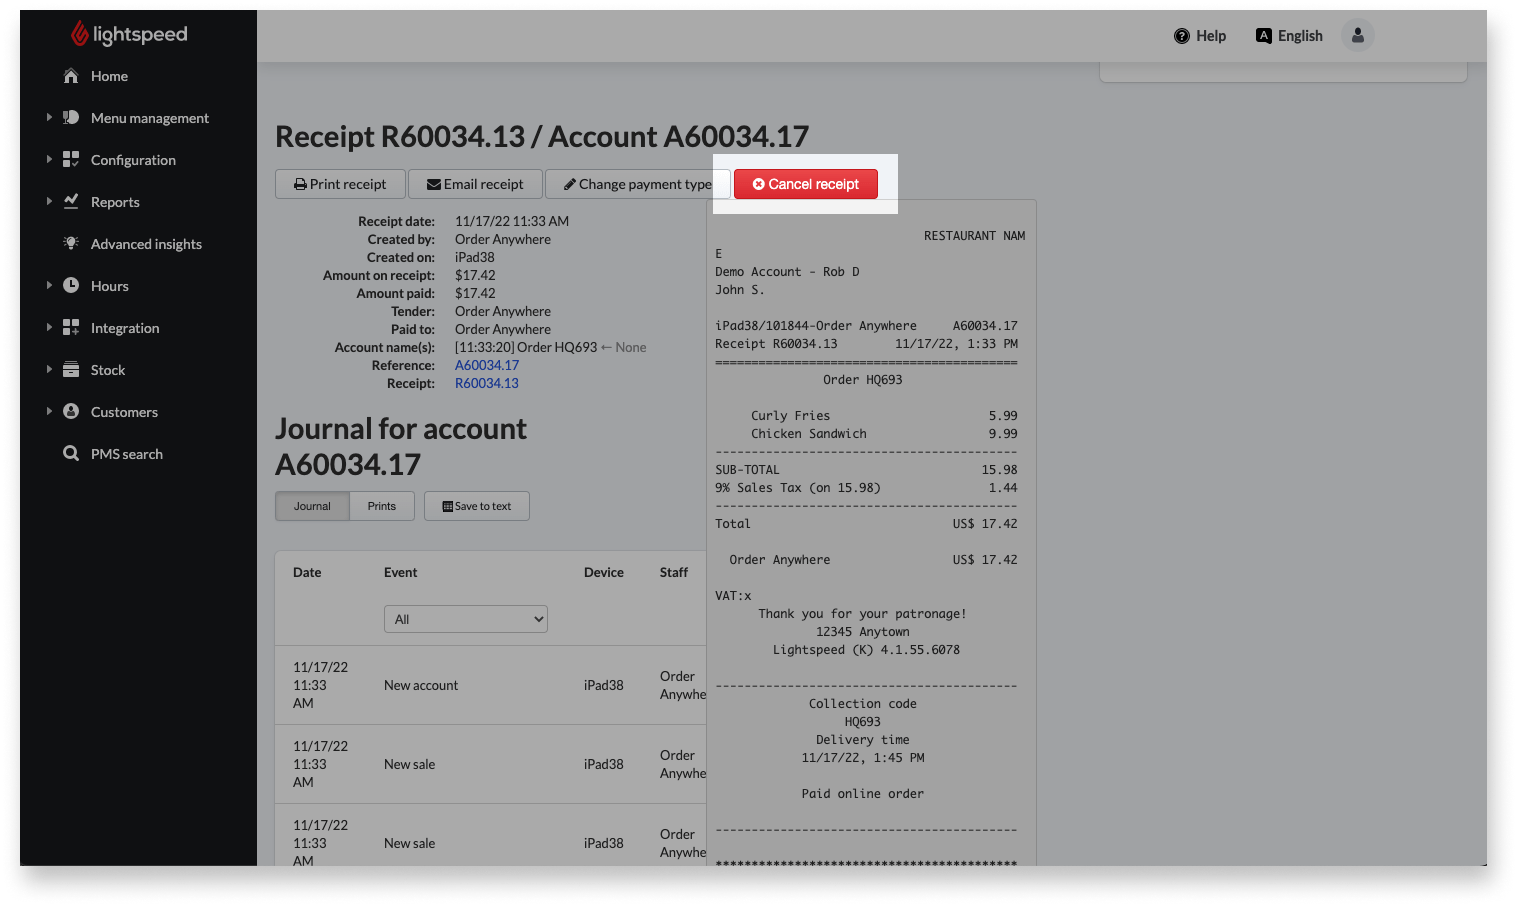Select the New account journal event

(x=421, y=685)
